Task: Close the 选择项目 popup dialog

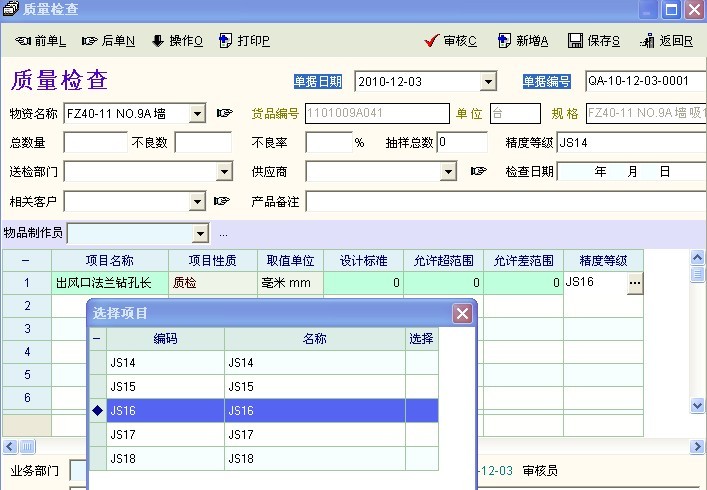Action: pos(462,313)
